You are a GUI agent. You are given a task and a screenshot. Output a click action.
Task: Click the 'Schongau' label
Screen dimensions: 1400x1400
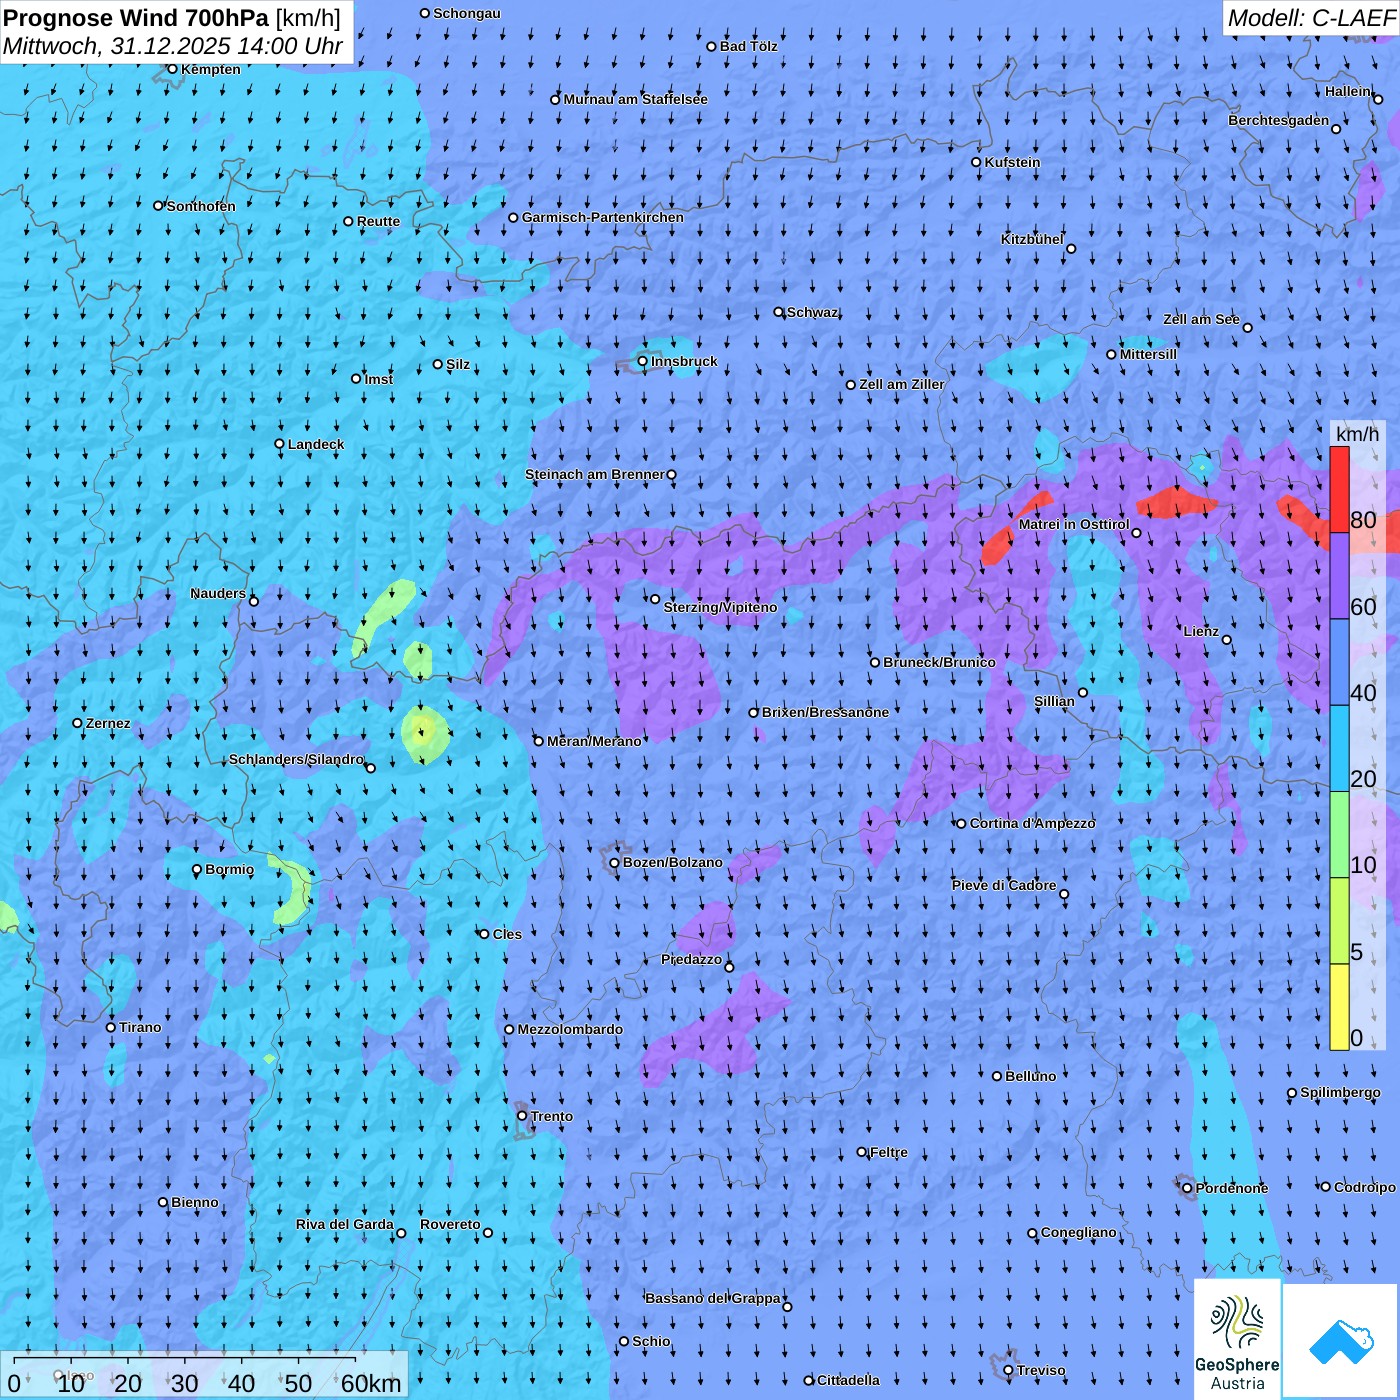tap(467, 13)
